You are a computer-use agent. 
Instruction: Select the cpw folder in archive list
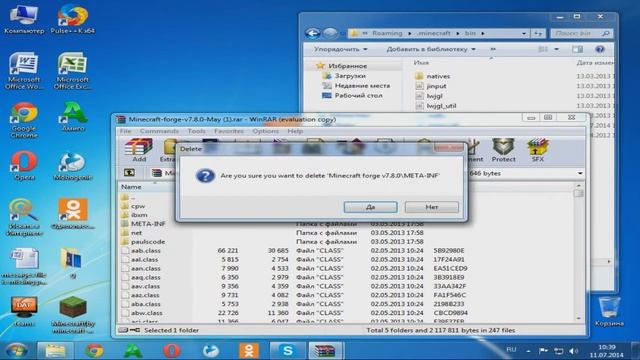(138, 206)
